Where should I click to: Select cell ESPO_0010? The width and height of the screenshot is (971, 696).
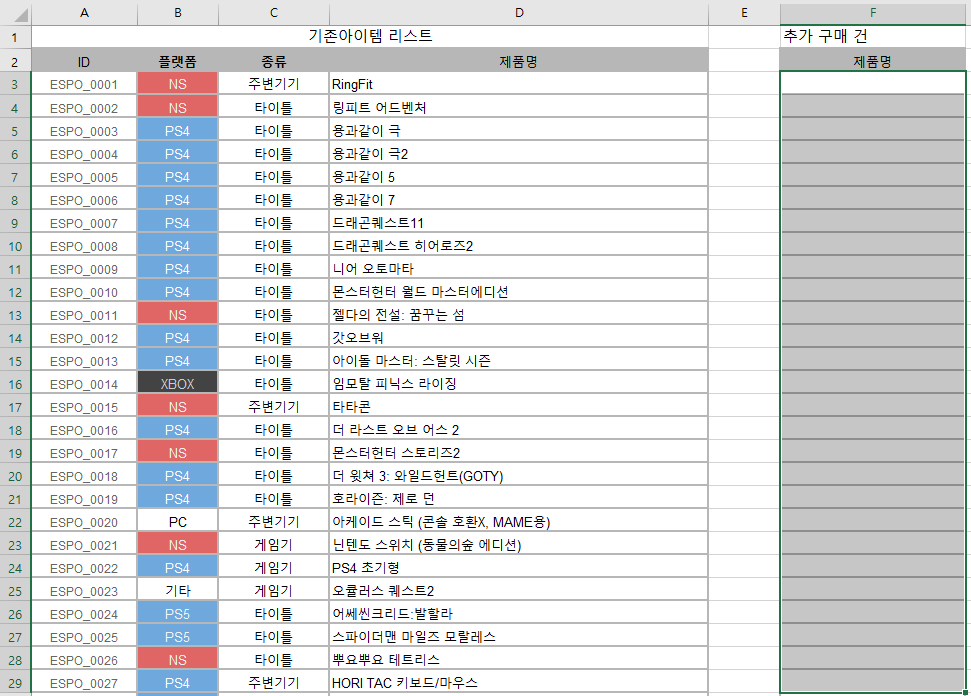(84, 292)
